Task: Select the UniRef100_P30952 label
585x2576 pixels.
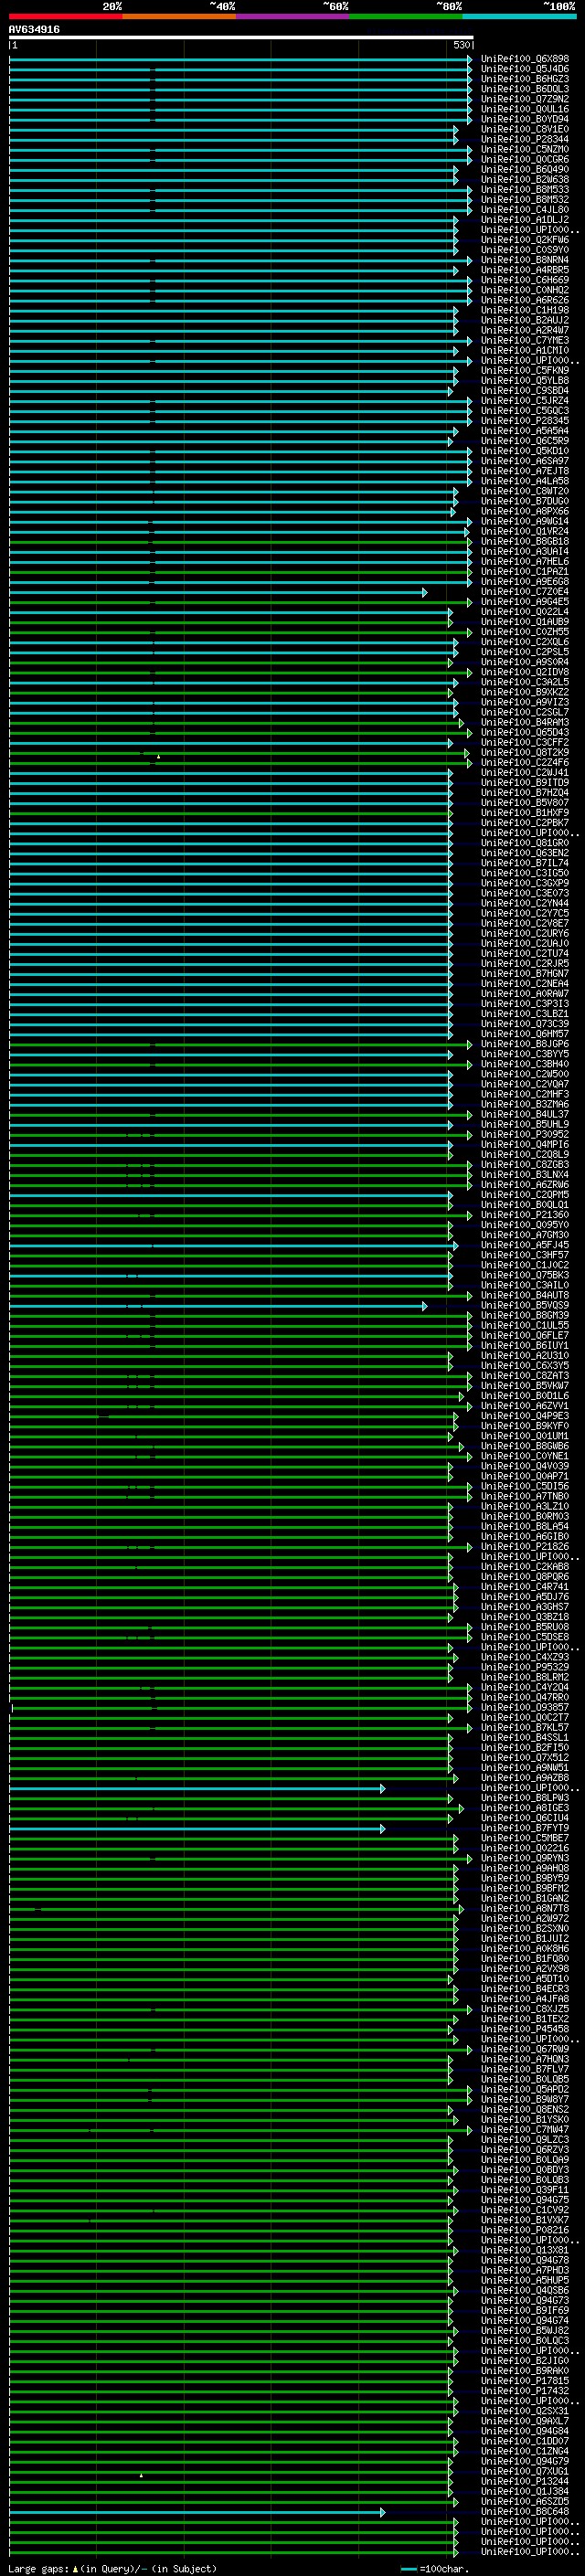Action: click(x=525, y=1135)
